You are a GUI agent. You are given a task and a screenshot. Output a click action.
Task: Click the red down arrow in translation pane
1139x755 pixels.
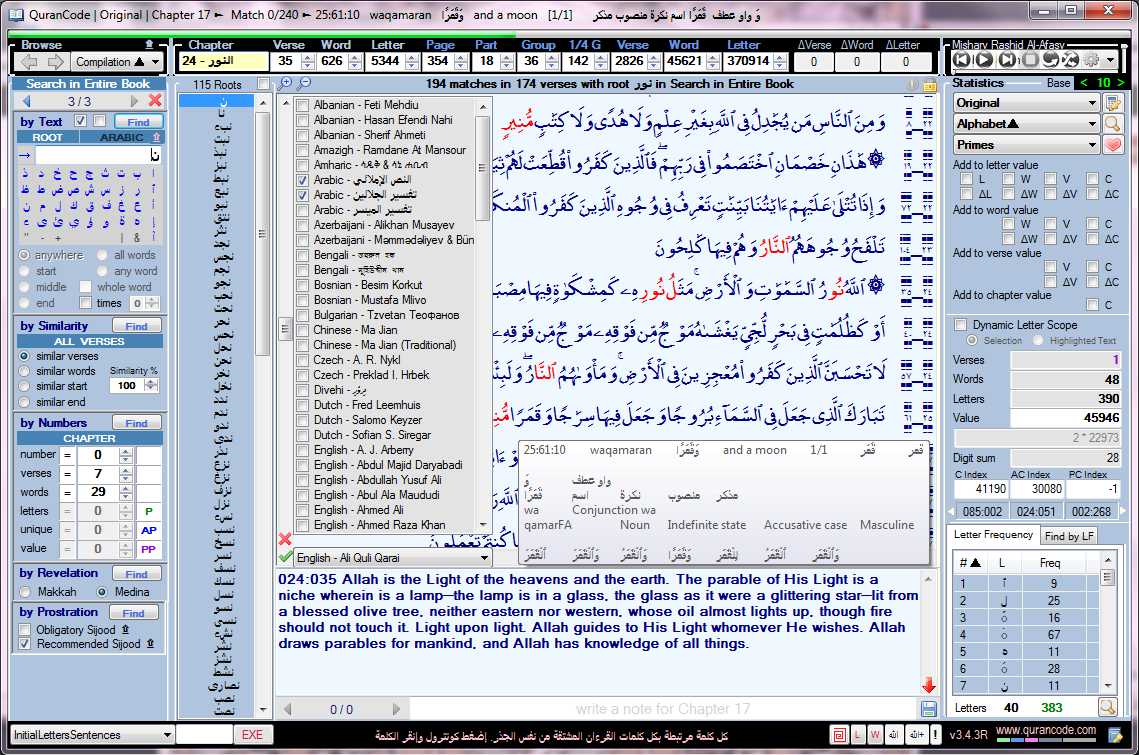click(x=928, y=685)
